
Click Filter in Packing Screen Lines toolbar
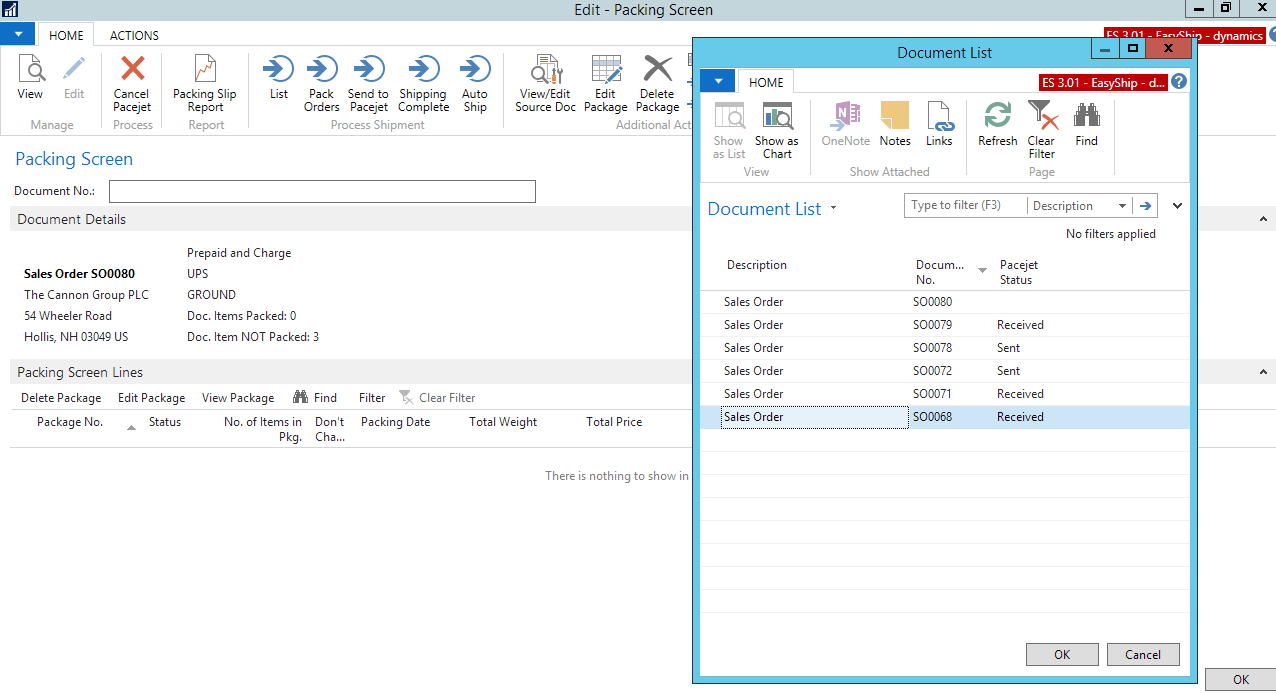pos(372,397)
